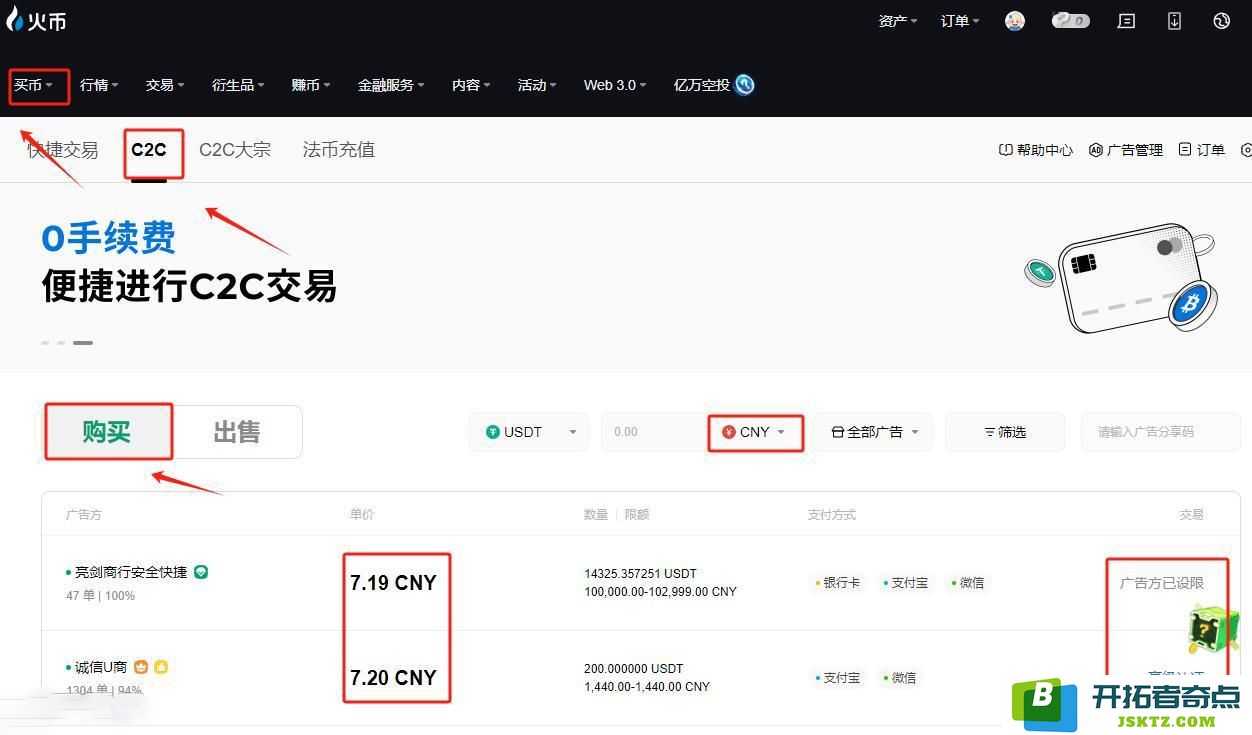Screen dimensions: 1252x735
Task: Click the 7.20 CNY price
Action: pos(393,677)
